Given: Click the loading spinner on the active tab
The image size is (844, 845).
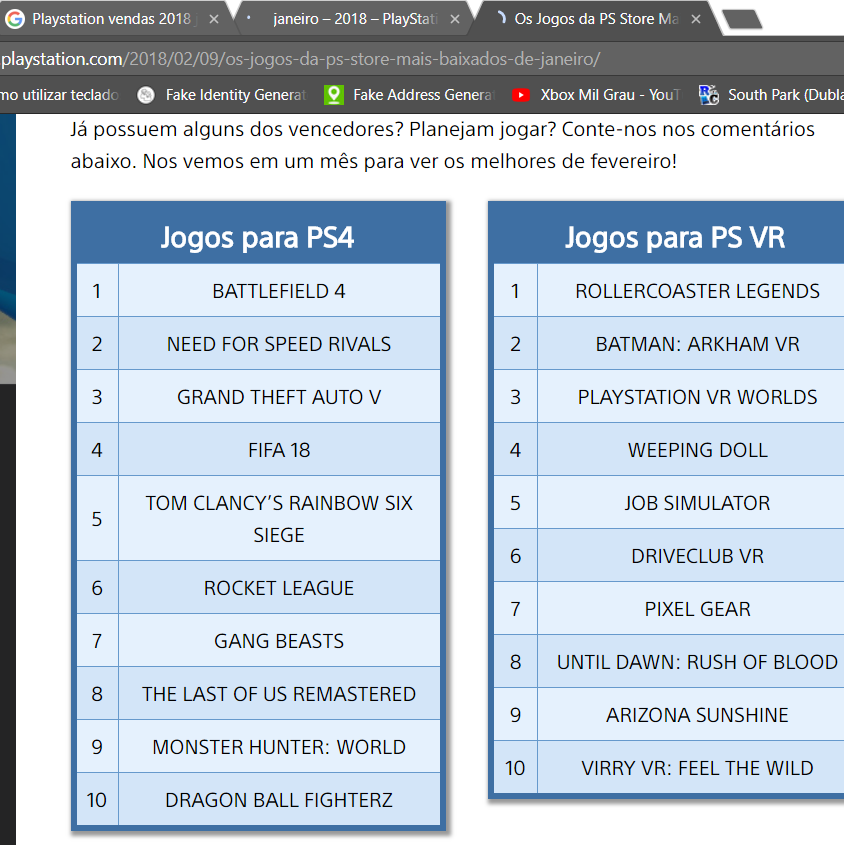Looking at the screenshot, I should [501, 19].
